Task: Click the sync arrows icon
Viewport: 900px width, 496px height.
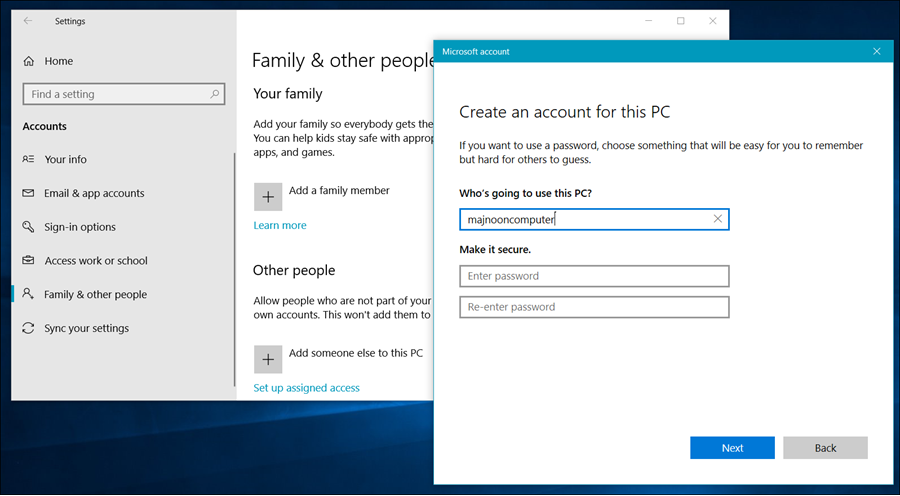Action: point(28,328)
